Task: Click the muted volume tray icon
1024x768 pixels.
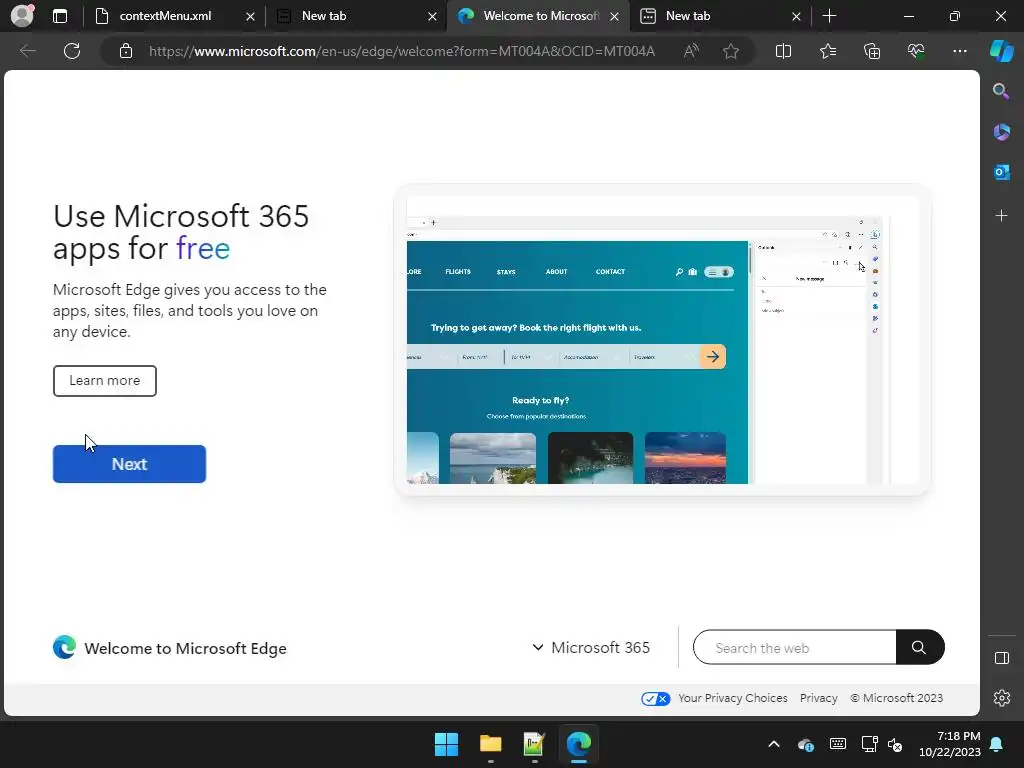Action: 895,744
